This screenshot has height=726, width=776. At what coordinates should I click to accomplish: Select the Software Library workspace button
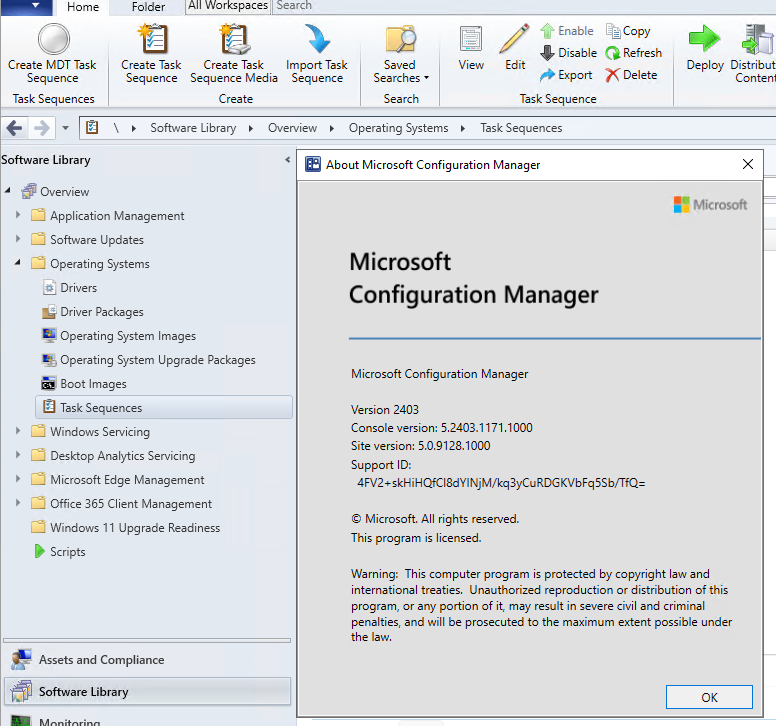pyautogui.click(x=147, y=691)
